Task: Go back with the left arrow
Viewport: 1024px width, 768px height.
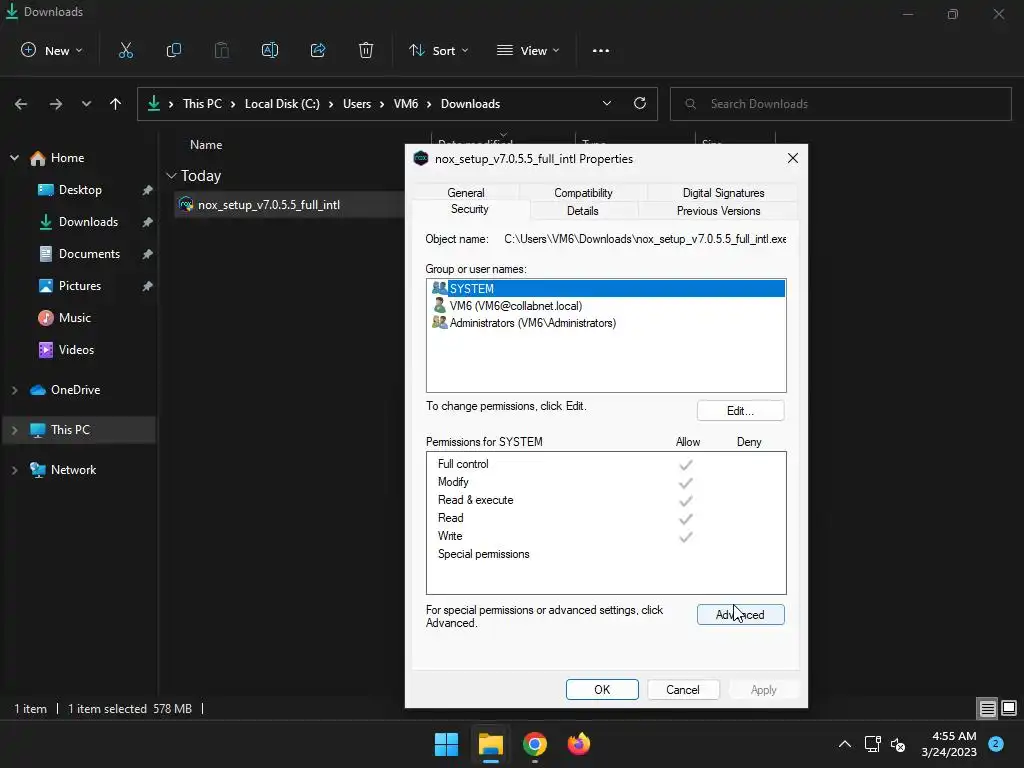Action: 21,104
